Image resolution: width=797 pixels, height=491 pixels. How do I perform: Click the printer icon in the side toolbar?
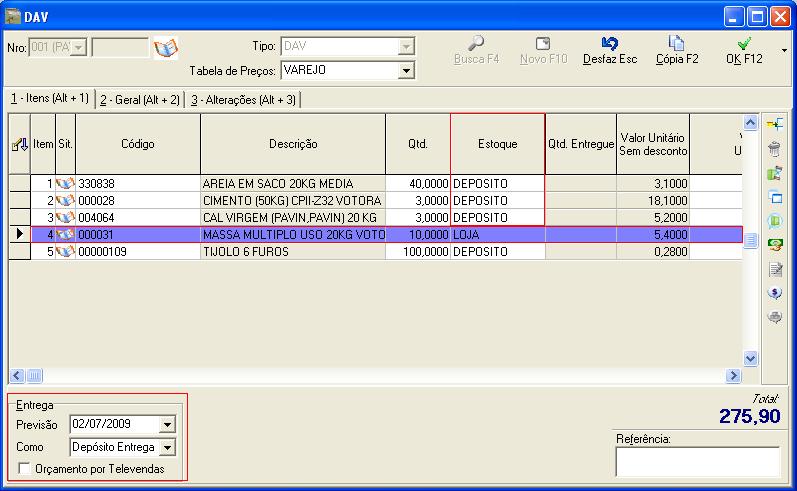click(x=774, y=317)
